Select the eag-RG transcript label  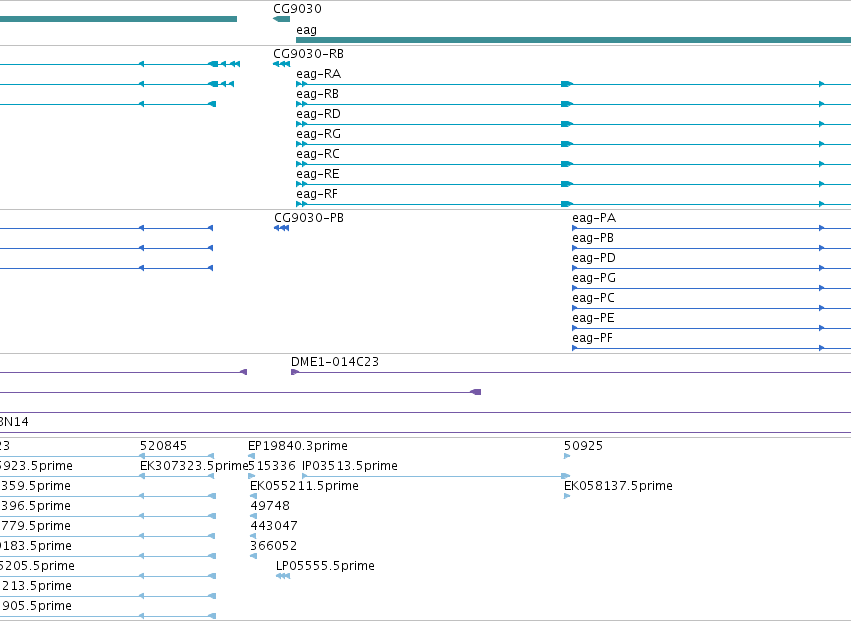click(x=319, y=134)
